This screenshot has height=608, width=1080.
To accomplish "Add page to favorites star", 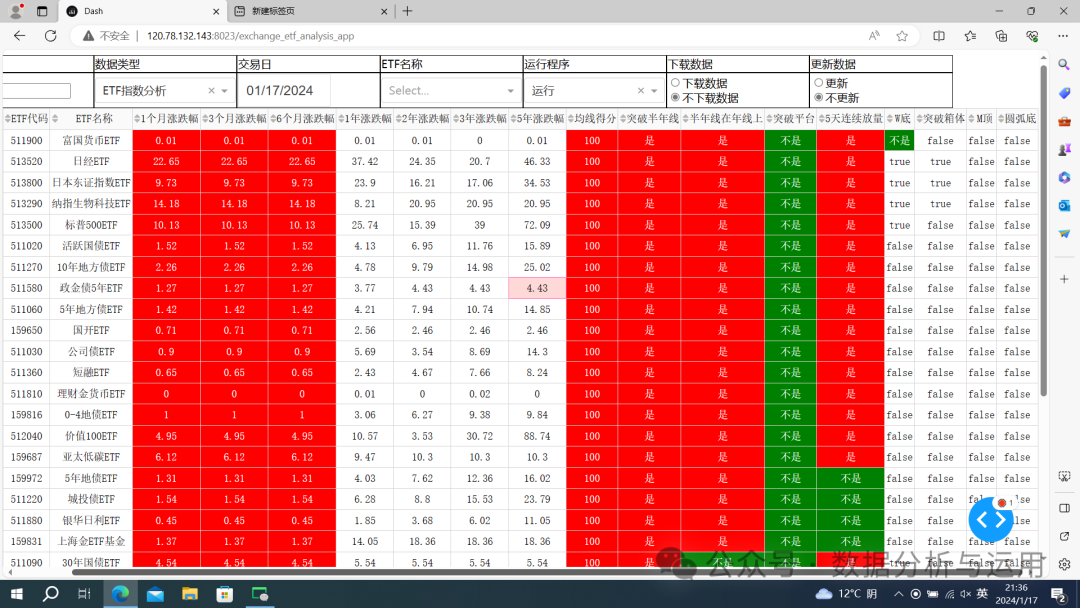I will tap(902, 36).
